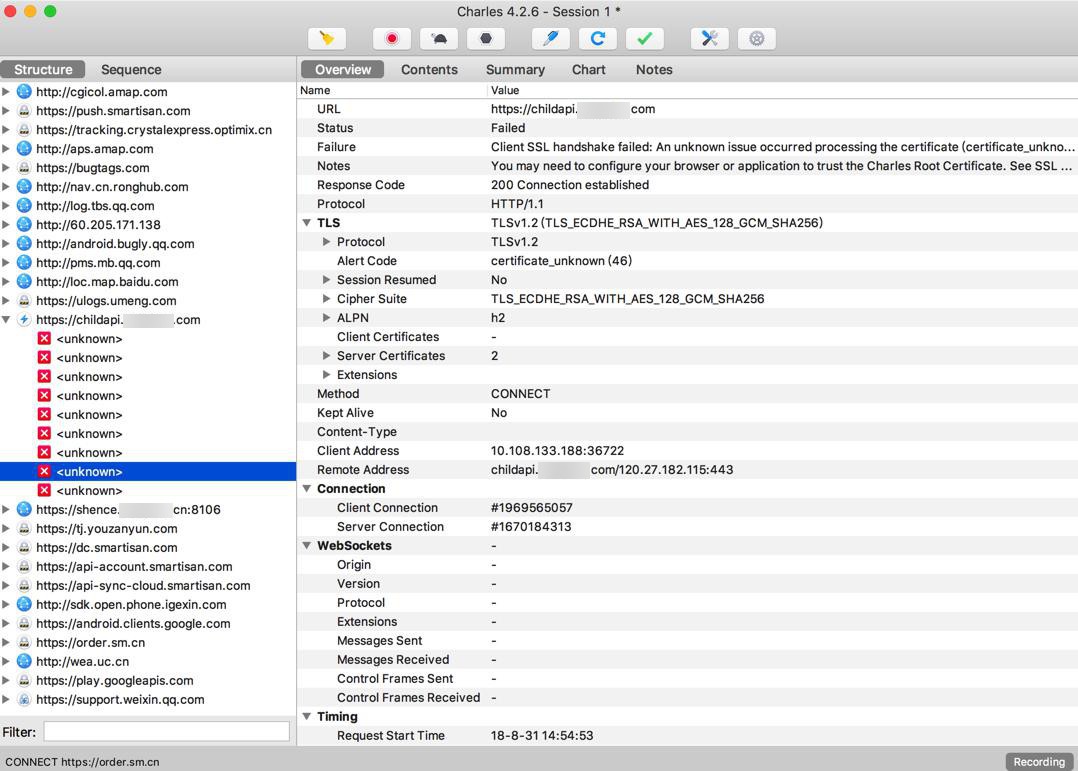Open the Chart tab
Viewport: 1078px width, 771px height.
pyautogui.click(x=588, y=69)
